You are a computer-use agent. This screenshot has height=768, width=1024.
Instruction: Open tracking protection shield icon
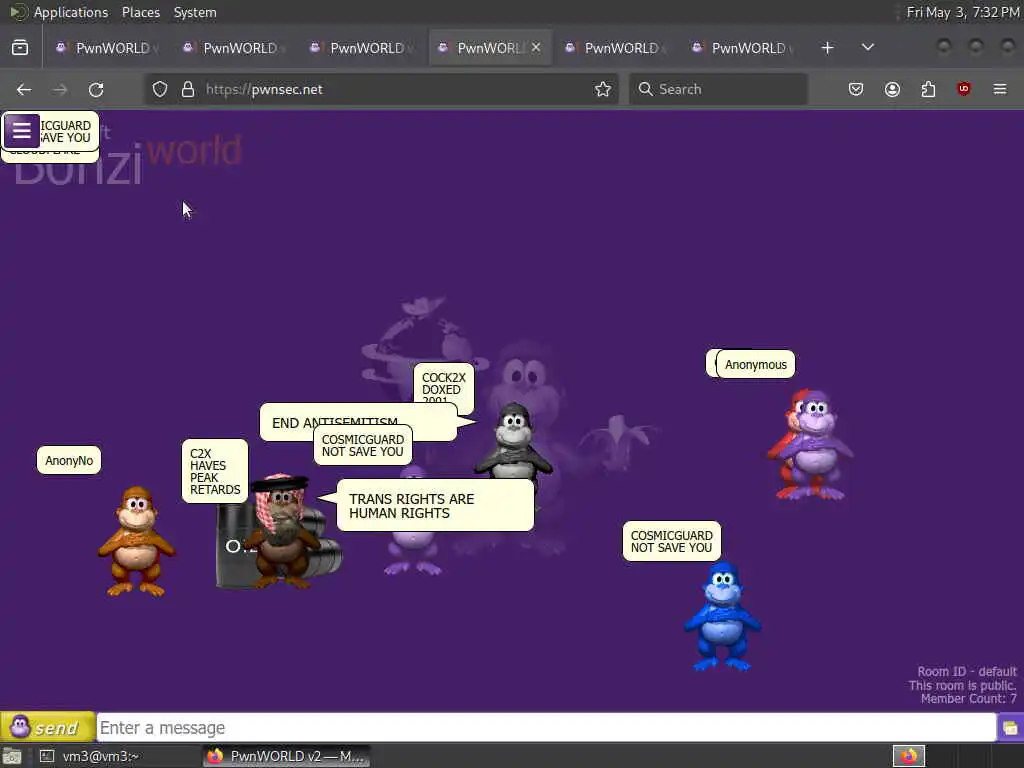click(160, 89)
